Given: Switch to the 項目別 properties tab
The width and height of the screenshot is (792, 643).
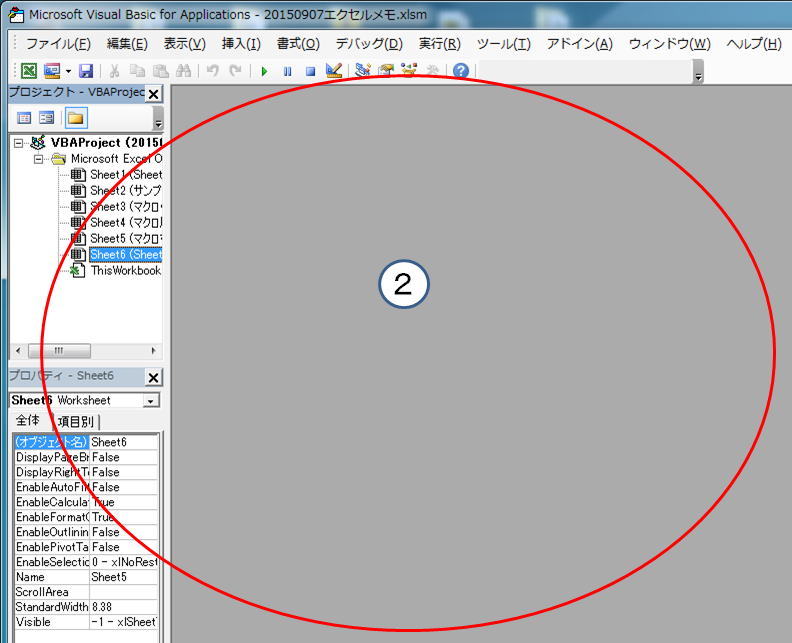Looking at the screenshot, I should (x=76, y=422).
